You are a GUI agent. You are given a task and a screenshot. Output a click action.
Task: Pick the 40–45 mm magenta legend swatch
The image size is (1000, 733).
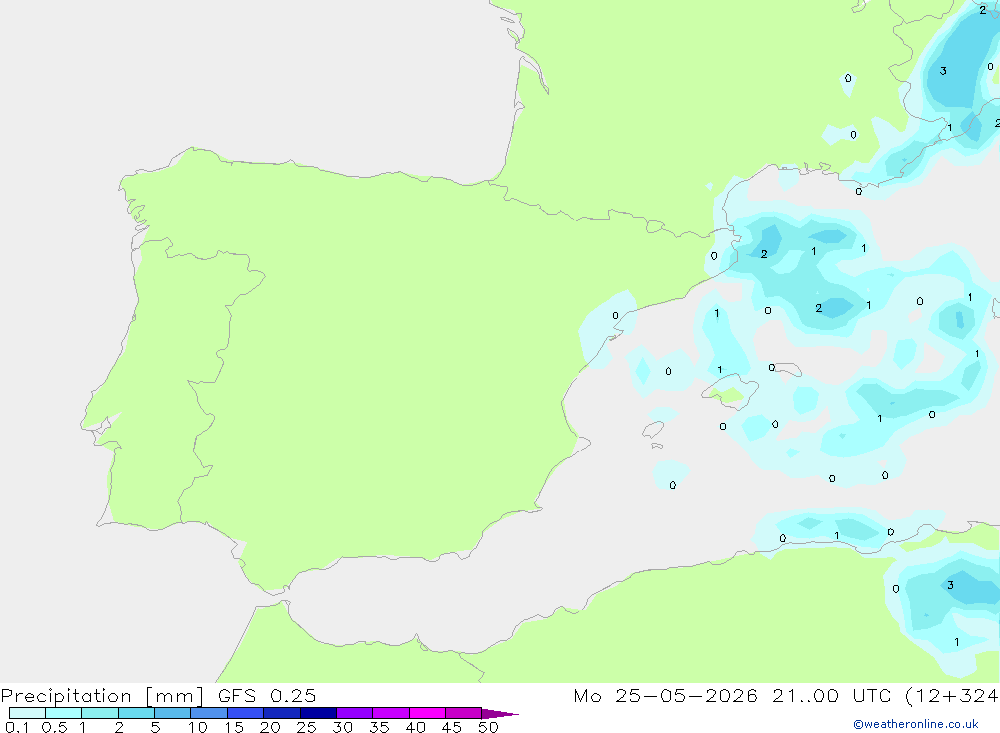click(x=427, y=713)
